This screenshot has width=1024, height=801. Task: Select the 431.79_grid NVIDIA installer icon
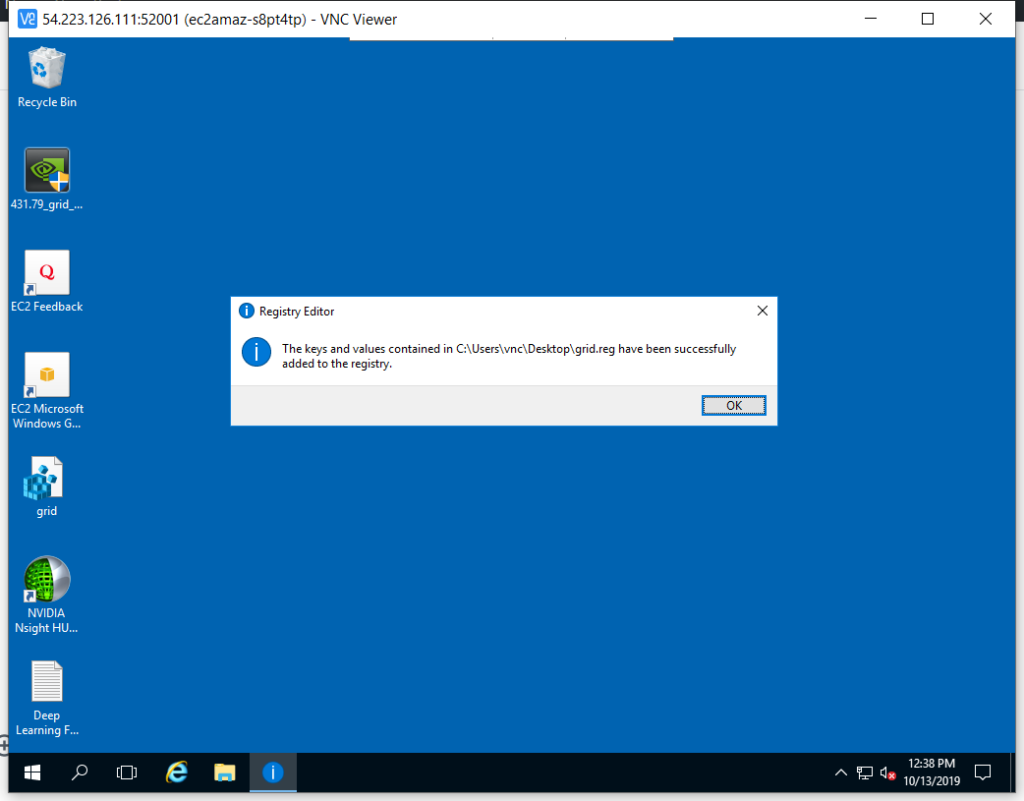[47, 172]
